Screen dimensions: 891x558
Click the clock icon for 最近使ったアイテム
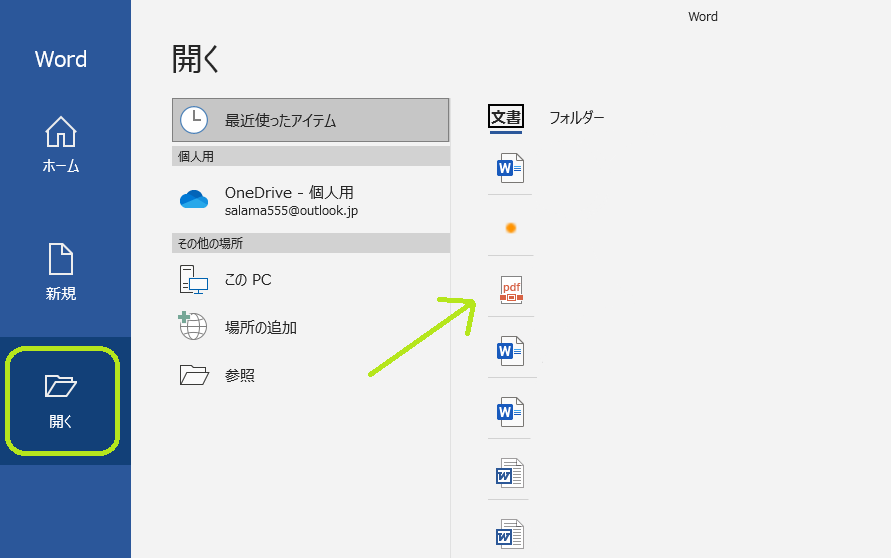tap(194, 120)
